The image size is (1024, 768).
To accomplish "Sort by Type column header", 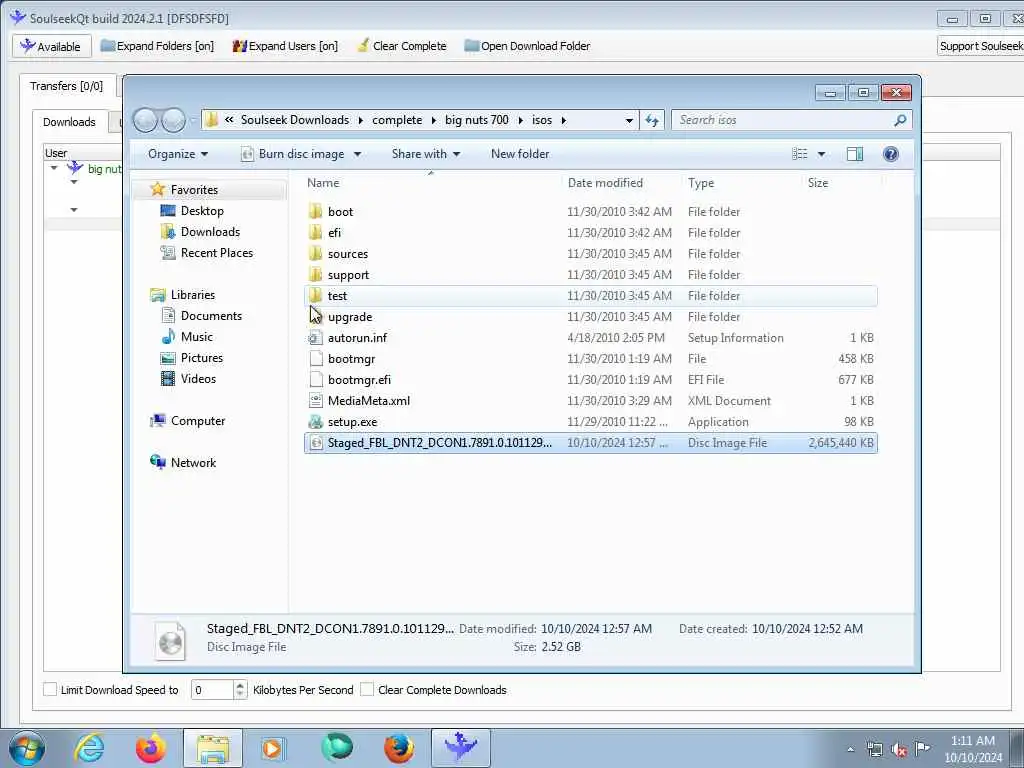I will click(701, 183).
